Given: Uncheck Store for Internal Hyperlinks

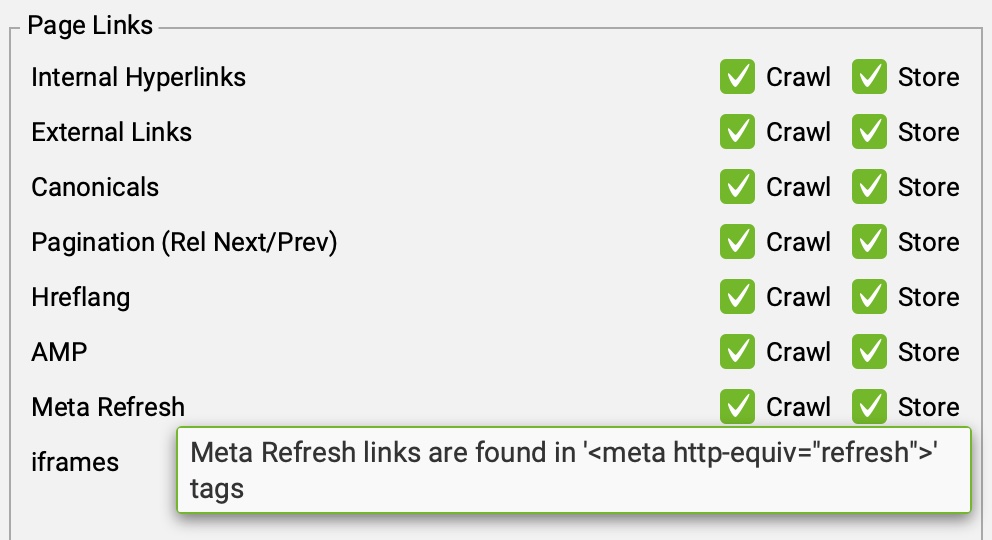Looking at the screenshot, I should tap(869, 77).
